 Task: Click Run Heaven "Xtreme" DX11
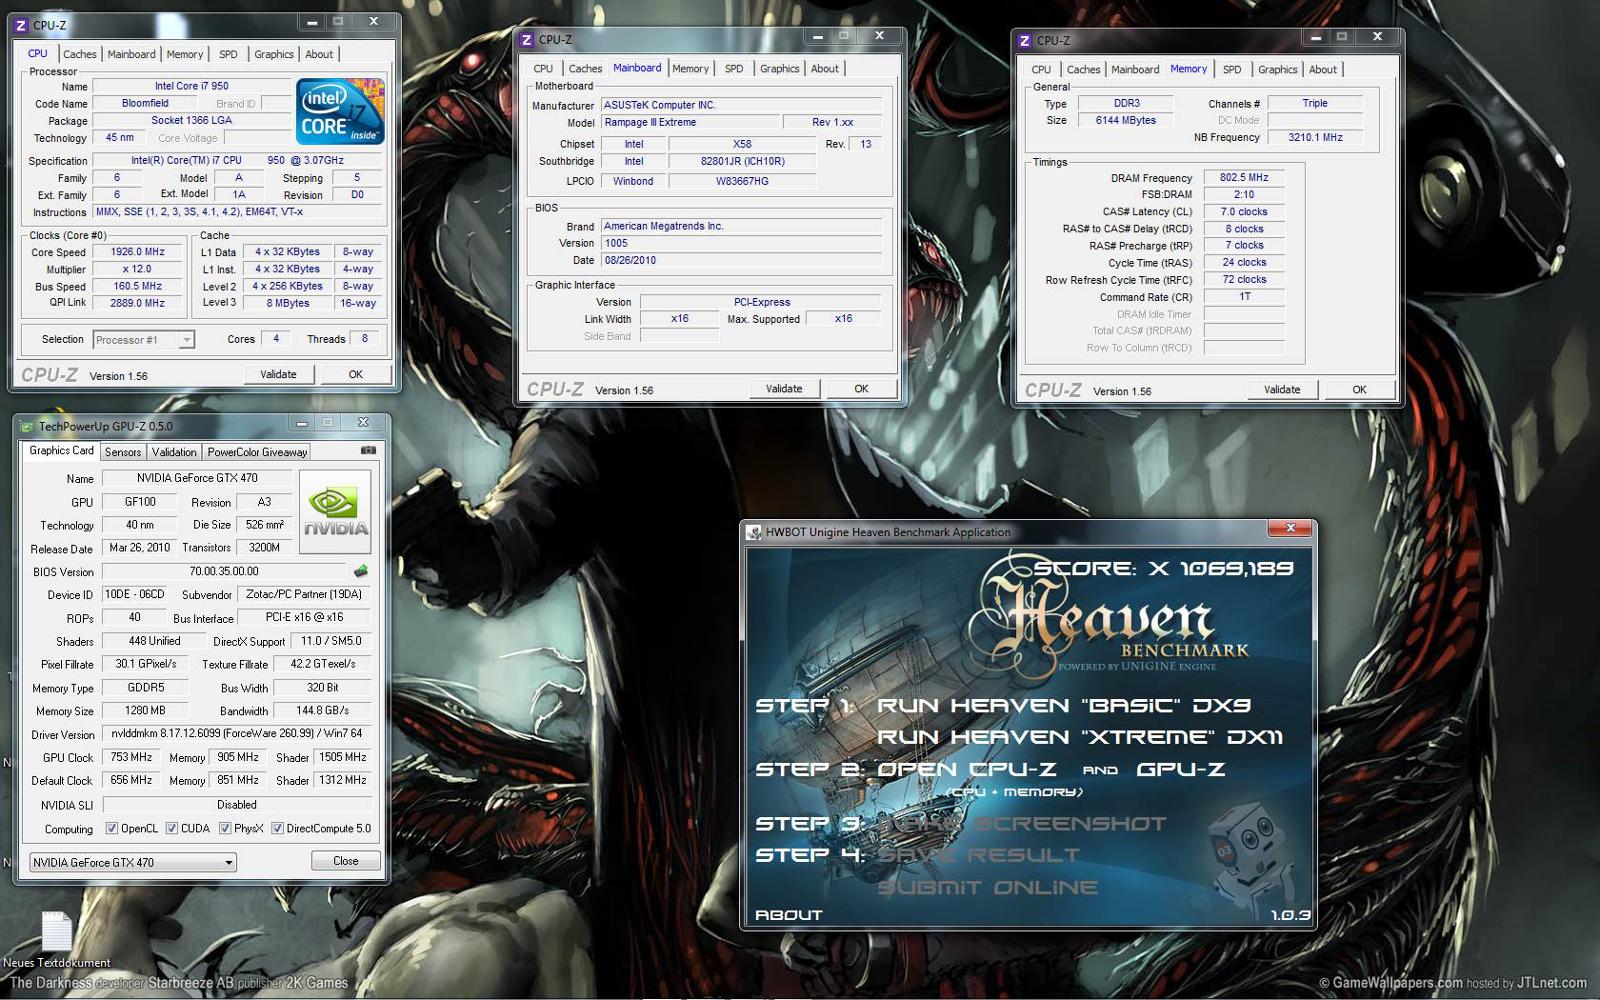(1080, 737)
